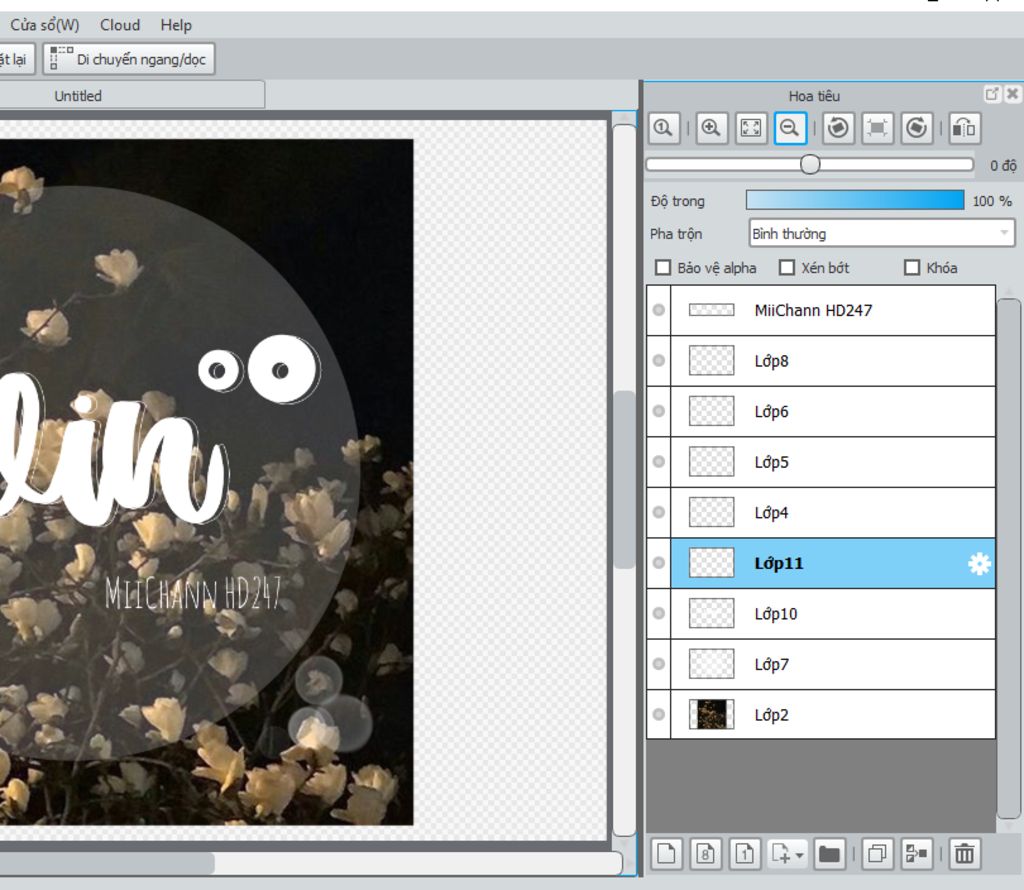Hide layer Lớp10

659,614
